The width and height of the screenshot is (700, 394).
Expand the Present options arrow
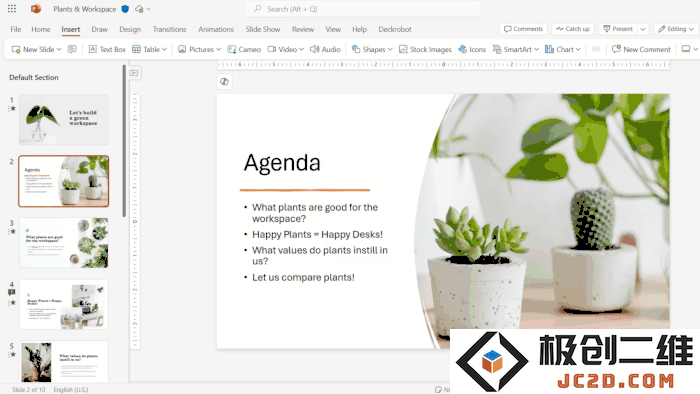(x=643, y=29)
